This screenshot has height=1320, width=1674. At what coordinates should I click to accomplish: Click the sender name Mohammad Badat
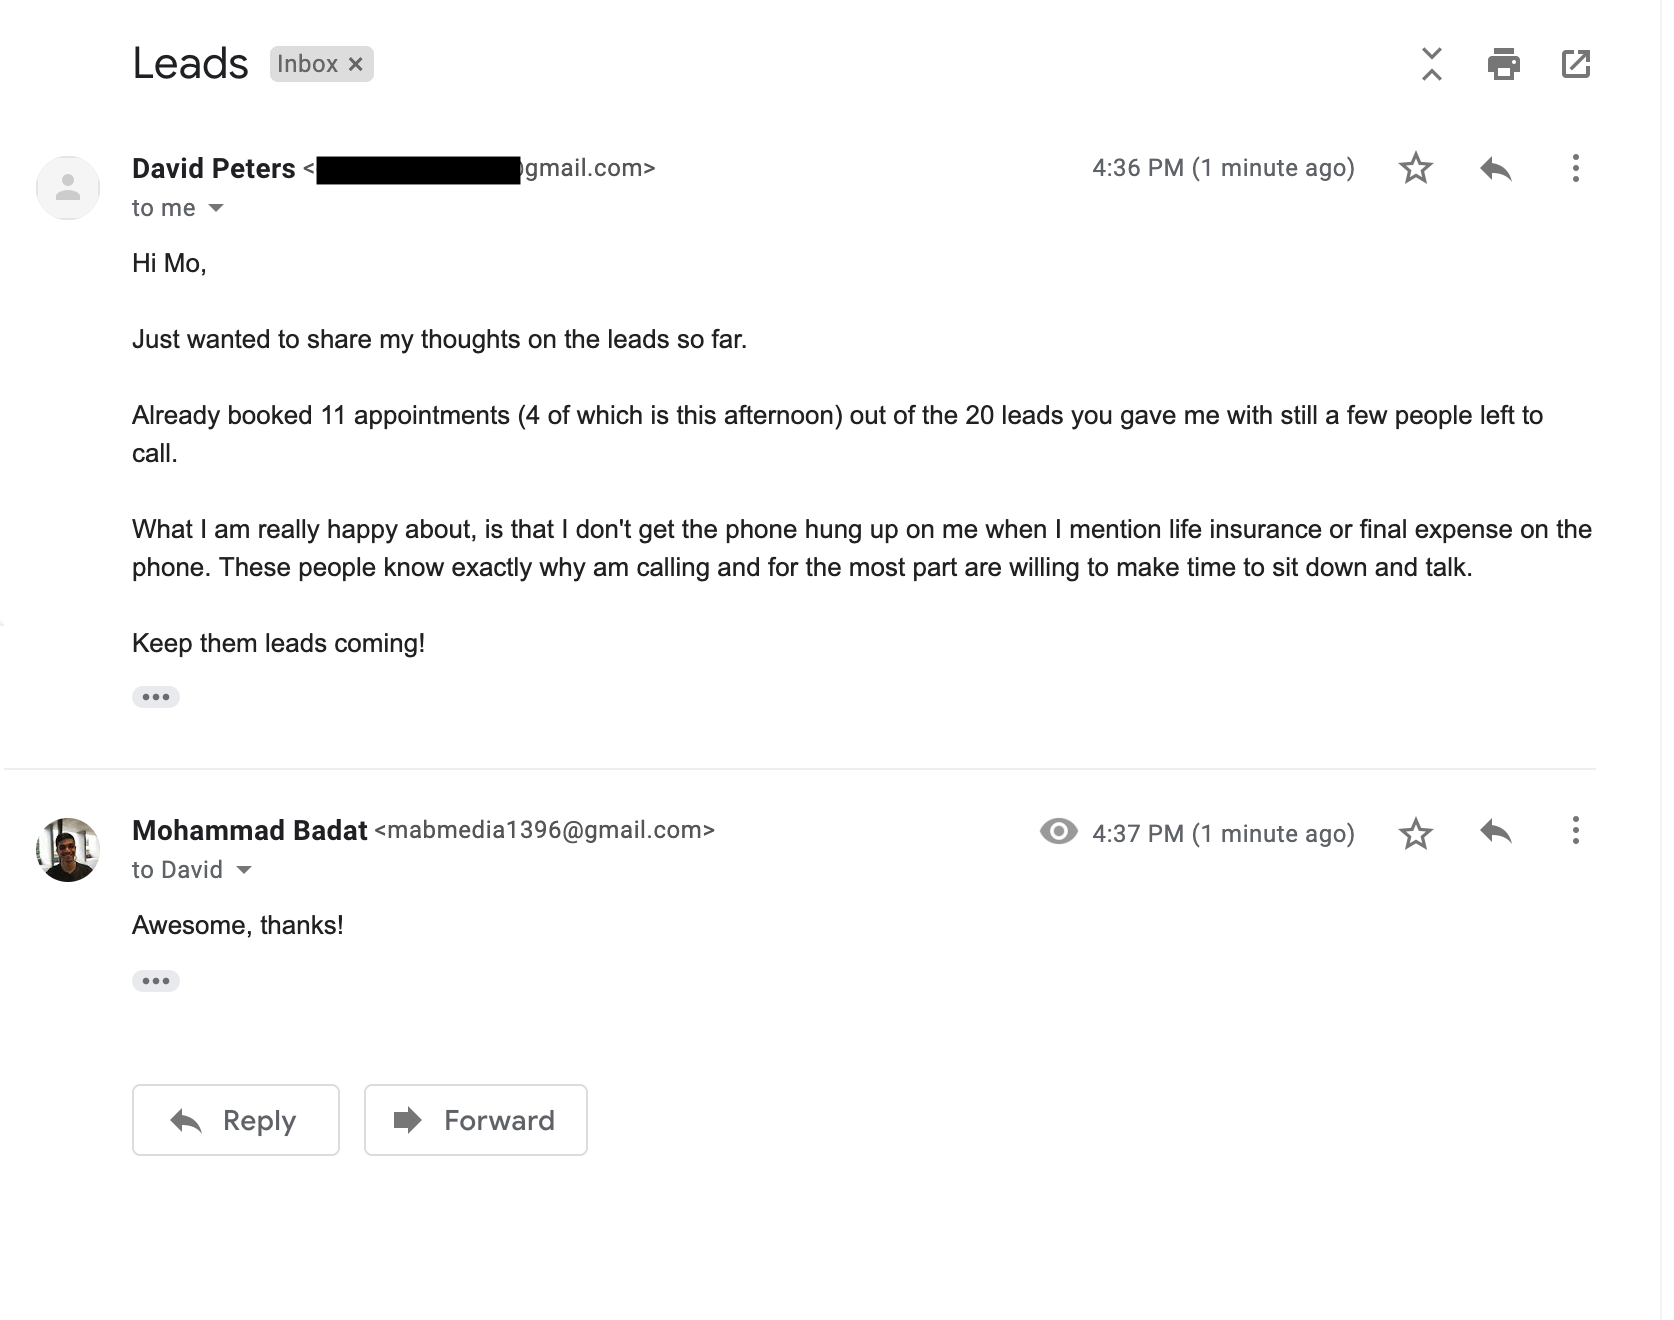tap(250, 830)
